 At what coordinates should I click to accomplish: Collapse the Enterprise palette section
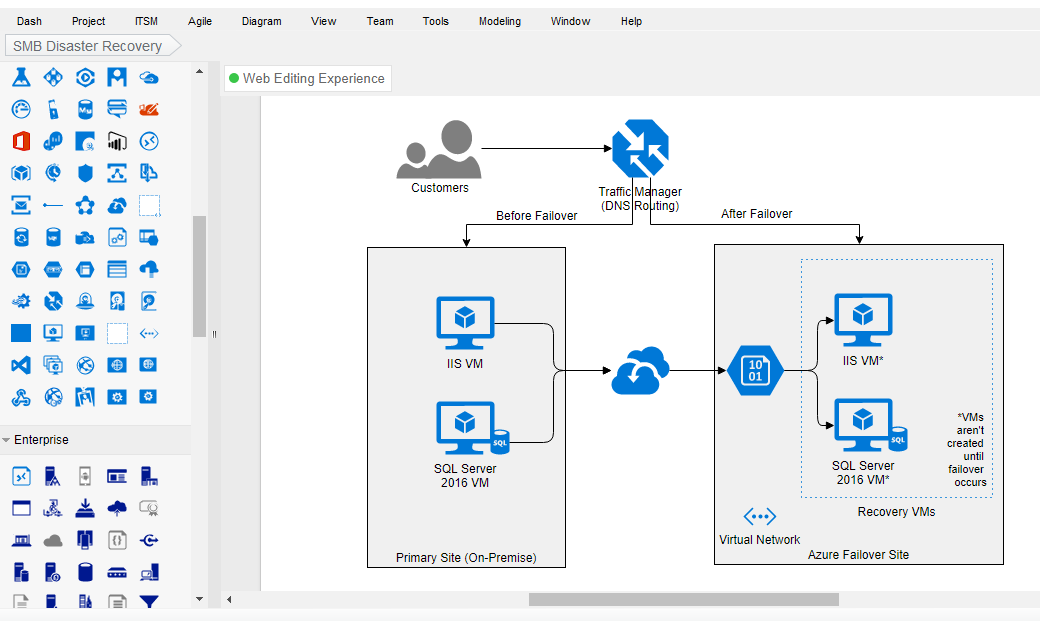pos(6,440)
